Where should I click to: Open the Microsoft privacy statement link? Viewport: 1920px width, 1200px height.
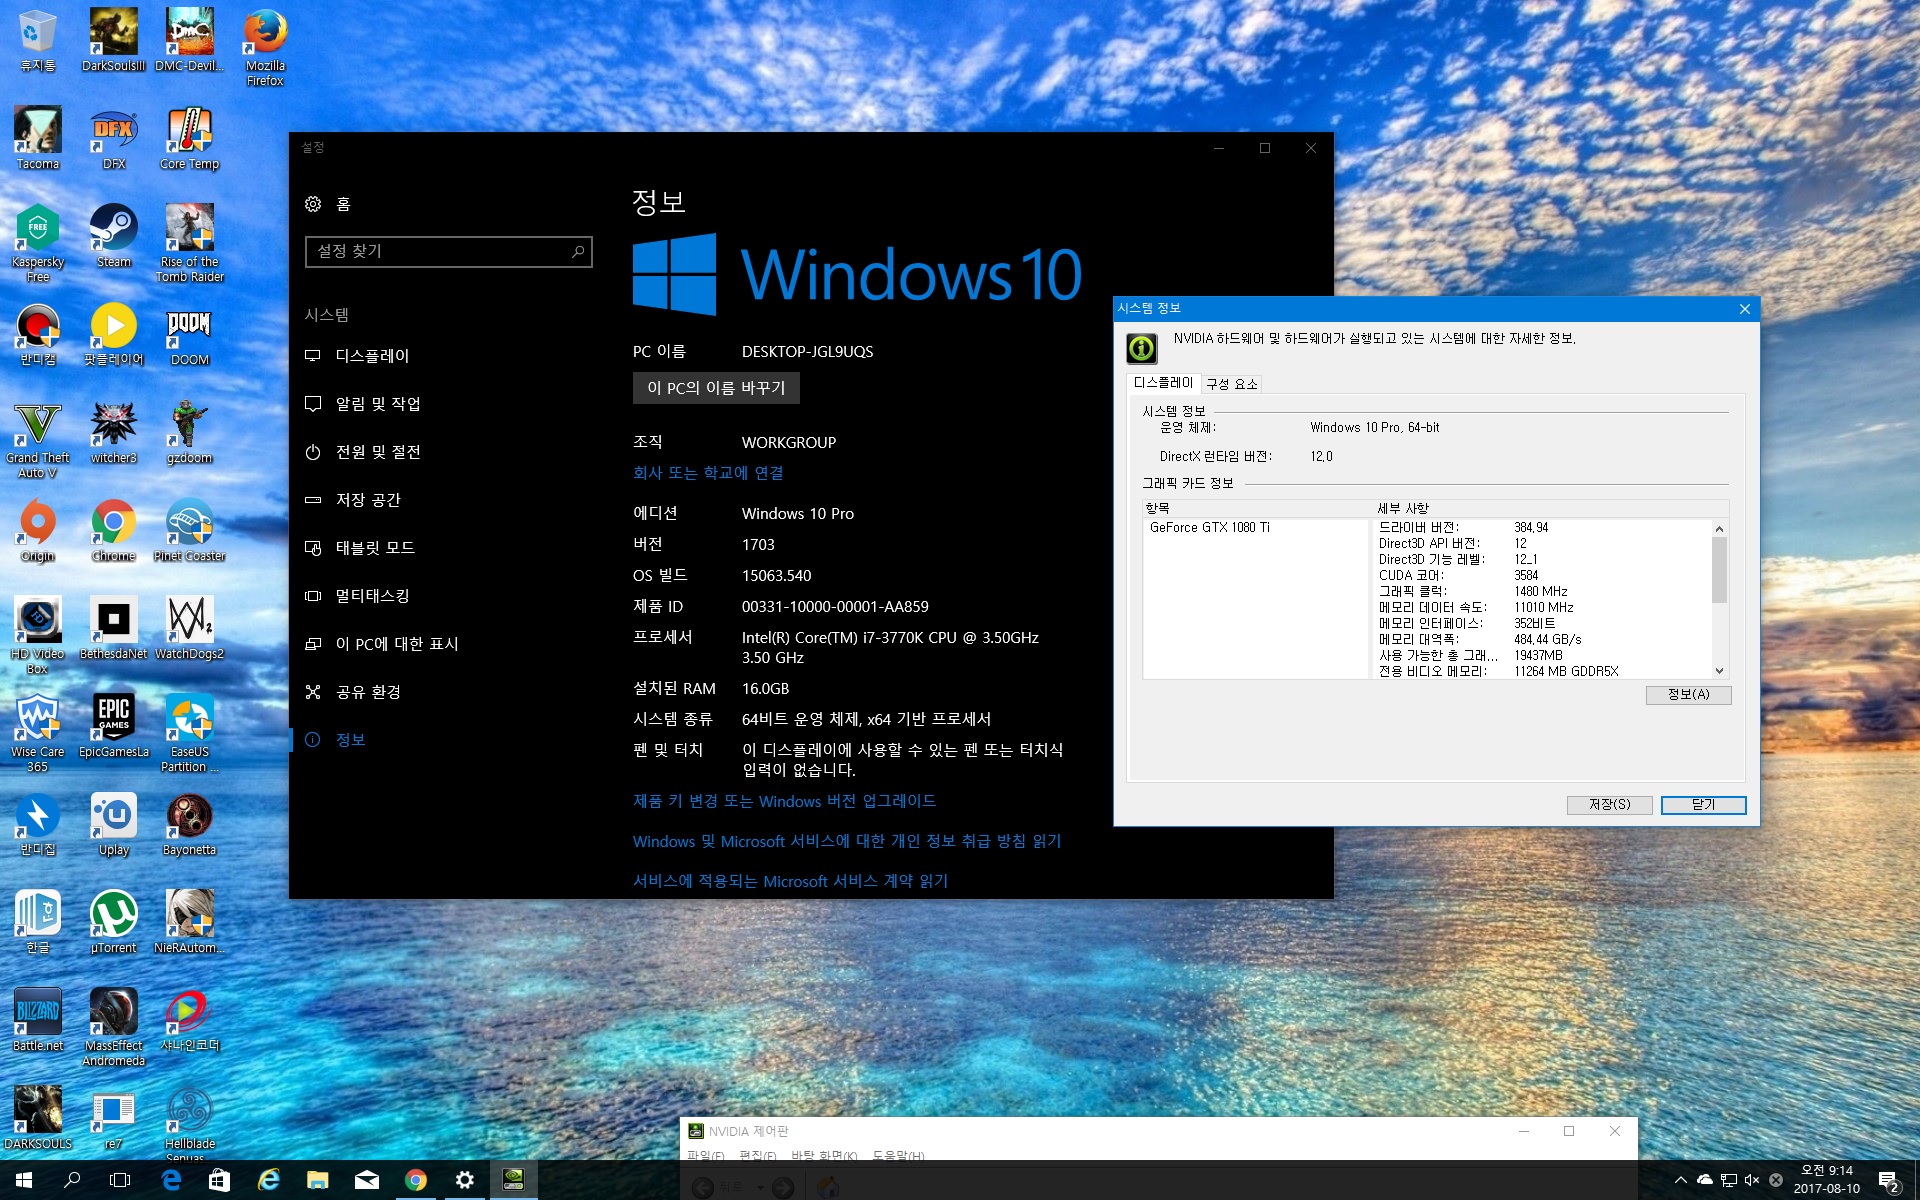847,841
